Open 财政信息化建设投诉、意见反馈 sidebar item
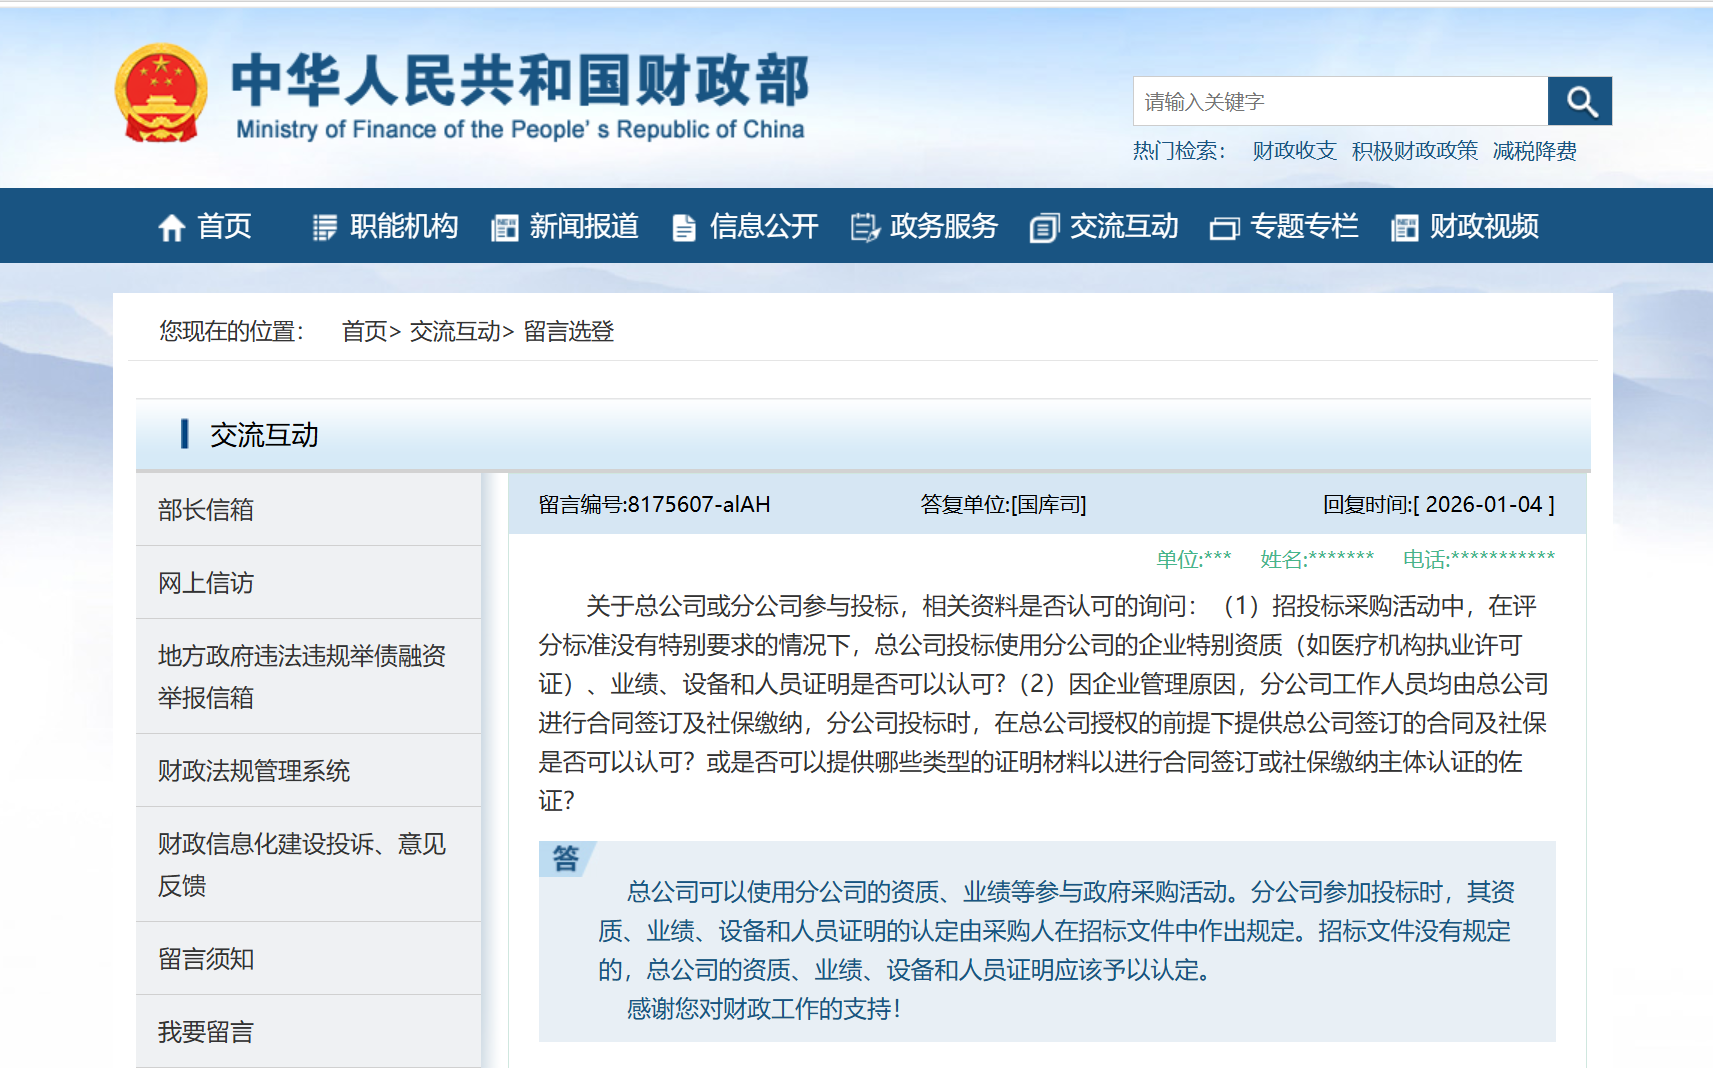Screen dimensions: 1713x1068 click(x=308, y=865)
